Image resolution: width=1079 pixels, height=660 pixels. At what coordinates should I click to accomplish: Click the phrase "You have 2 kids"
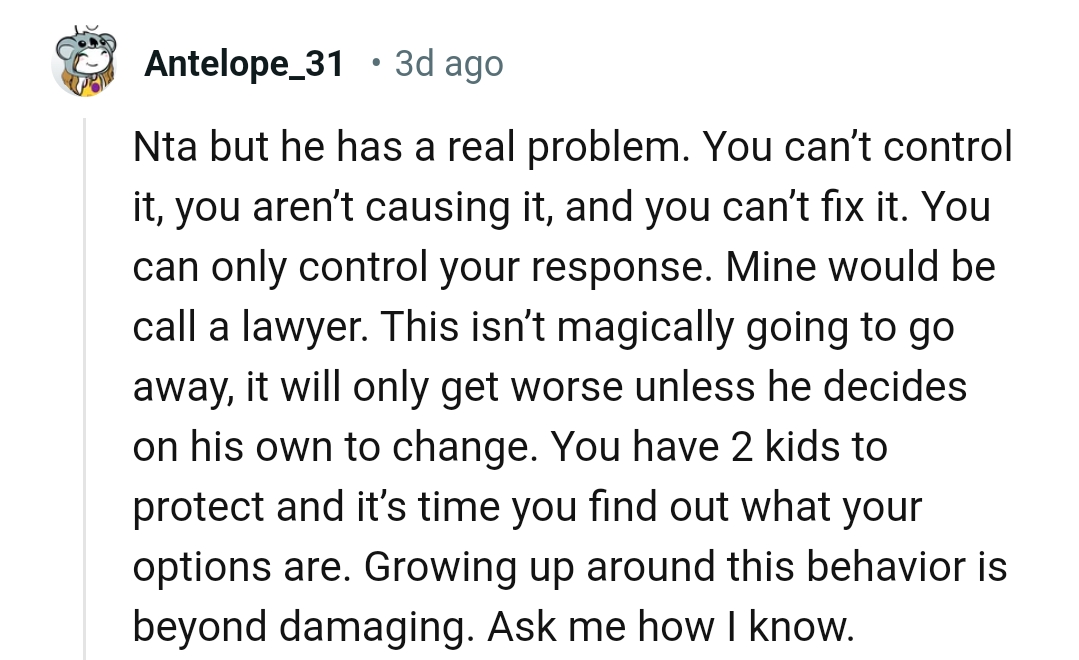686,449
